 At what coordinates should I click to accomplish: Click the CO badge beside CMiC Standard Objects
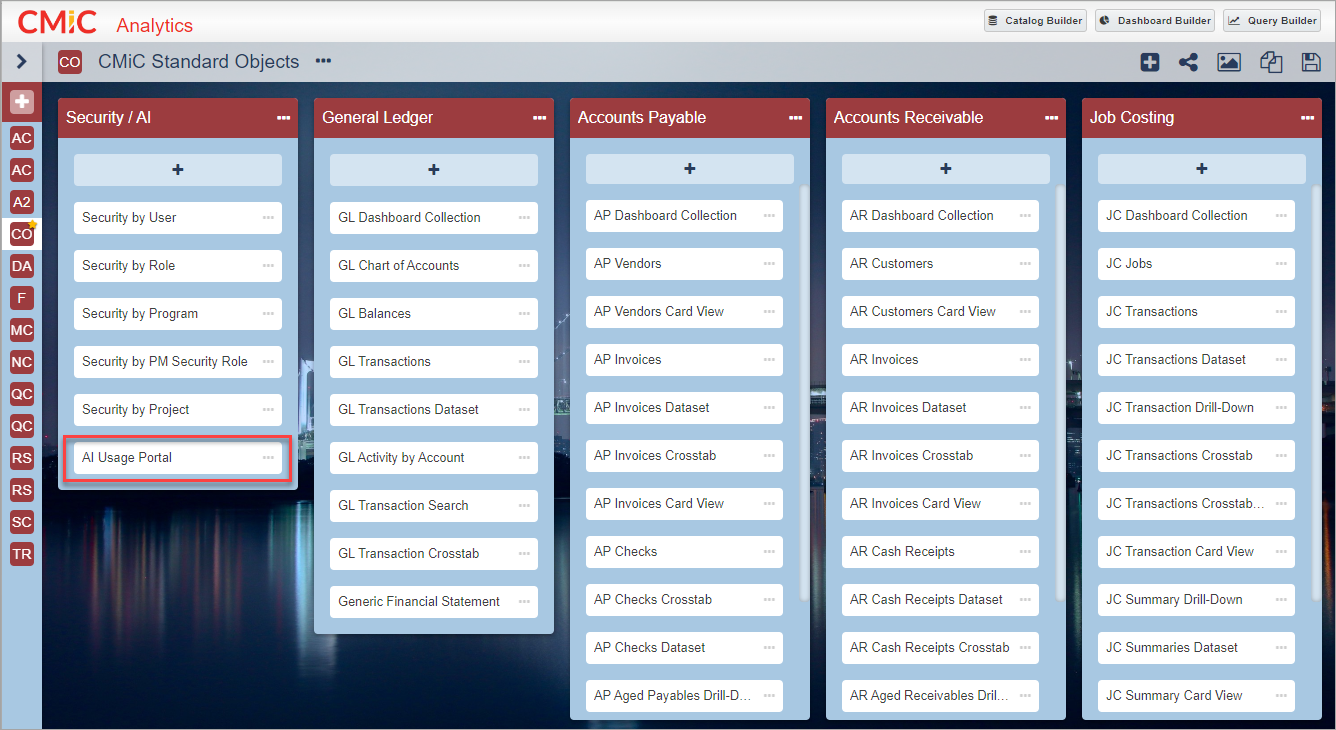coord(70,62)
